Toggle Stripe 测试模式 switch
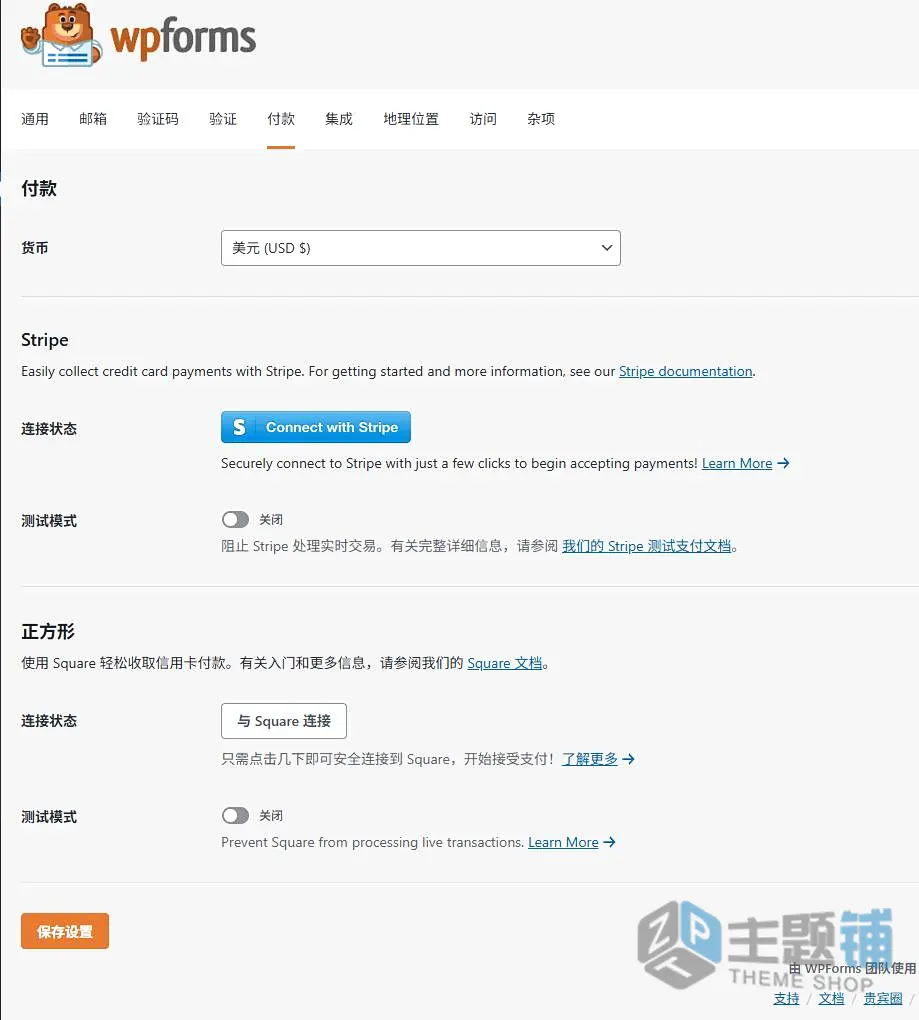The height and width of the screenshot is (1020, 919). click(x=235, y=519)
